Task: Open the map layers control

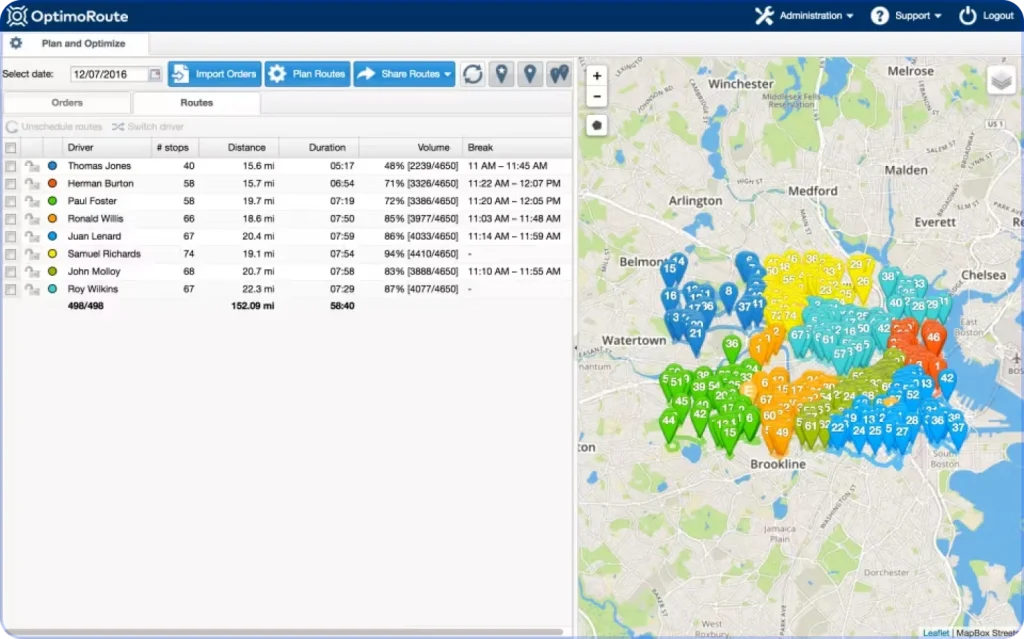Action: [x=1001, y=81]
